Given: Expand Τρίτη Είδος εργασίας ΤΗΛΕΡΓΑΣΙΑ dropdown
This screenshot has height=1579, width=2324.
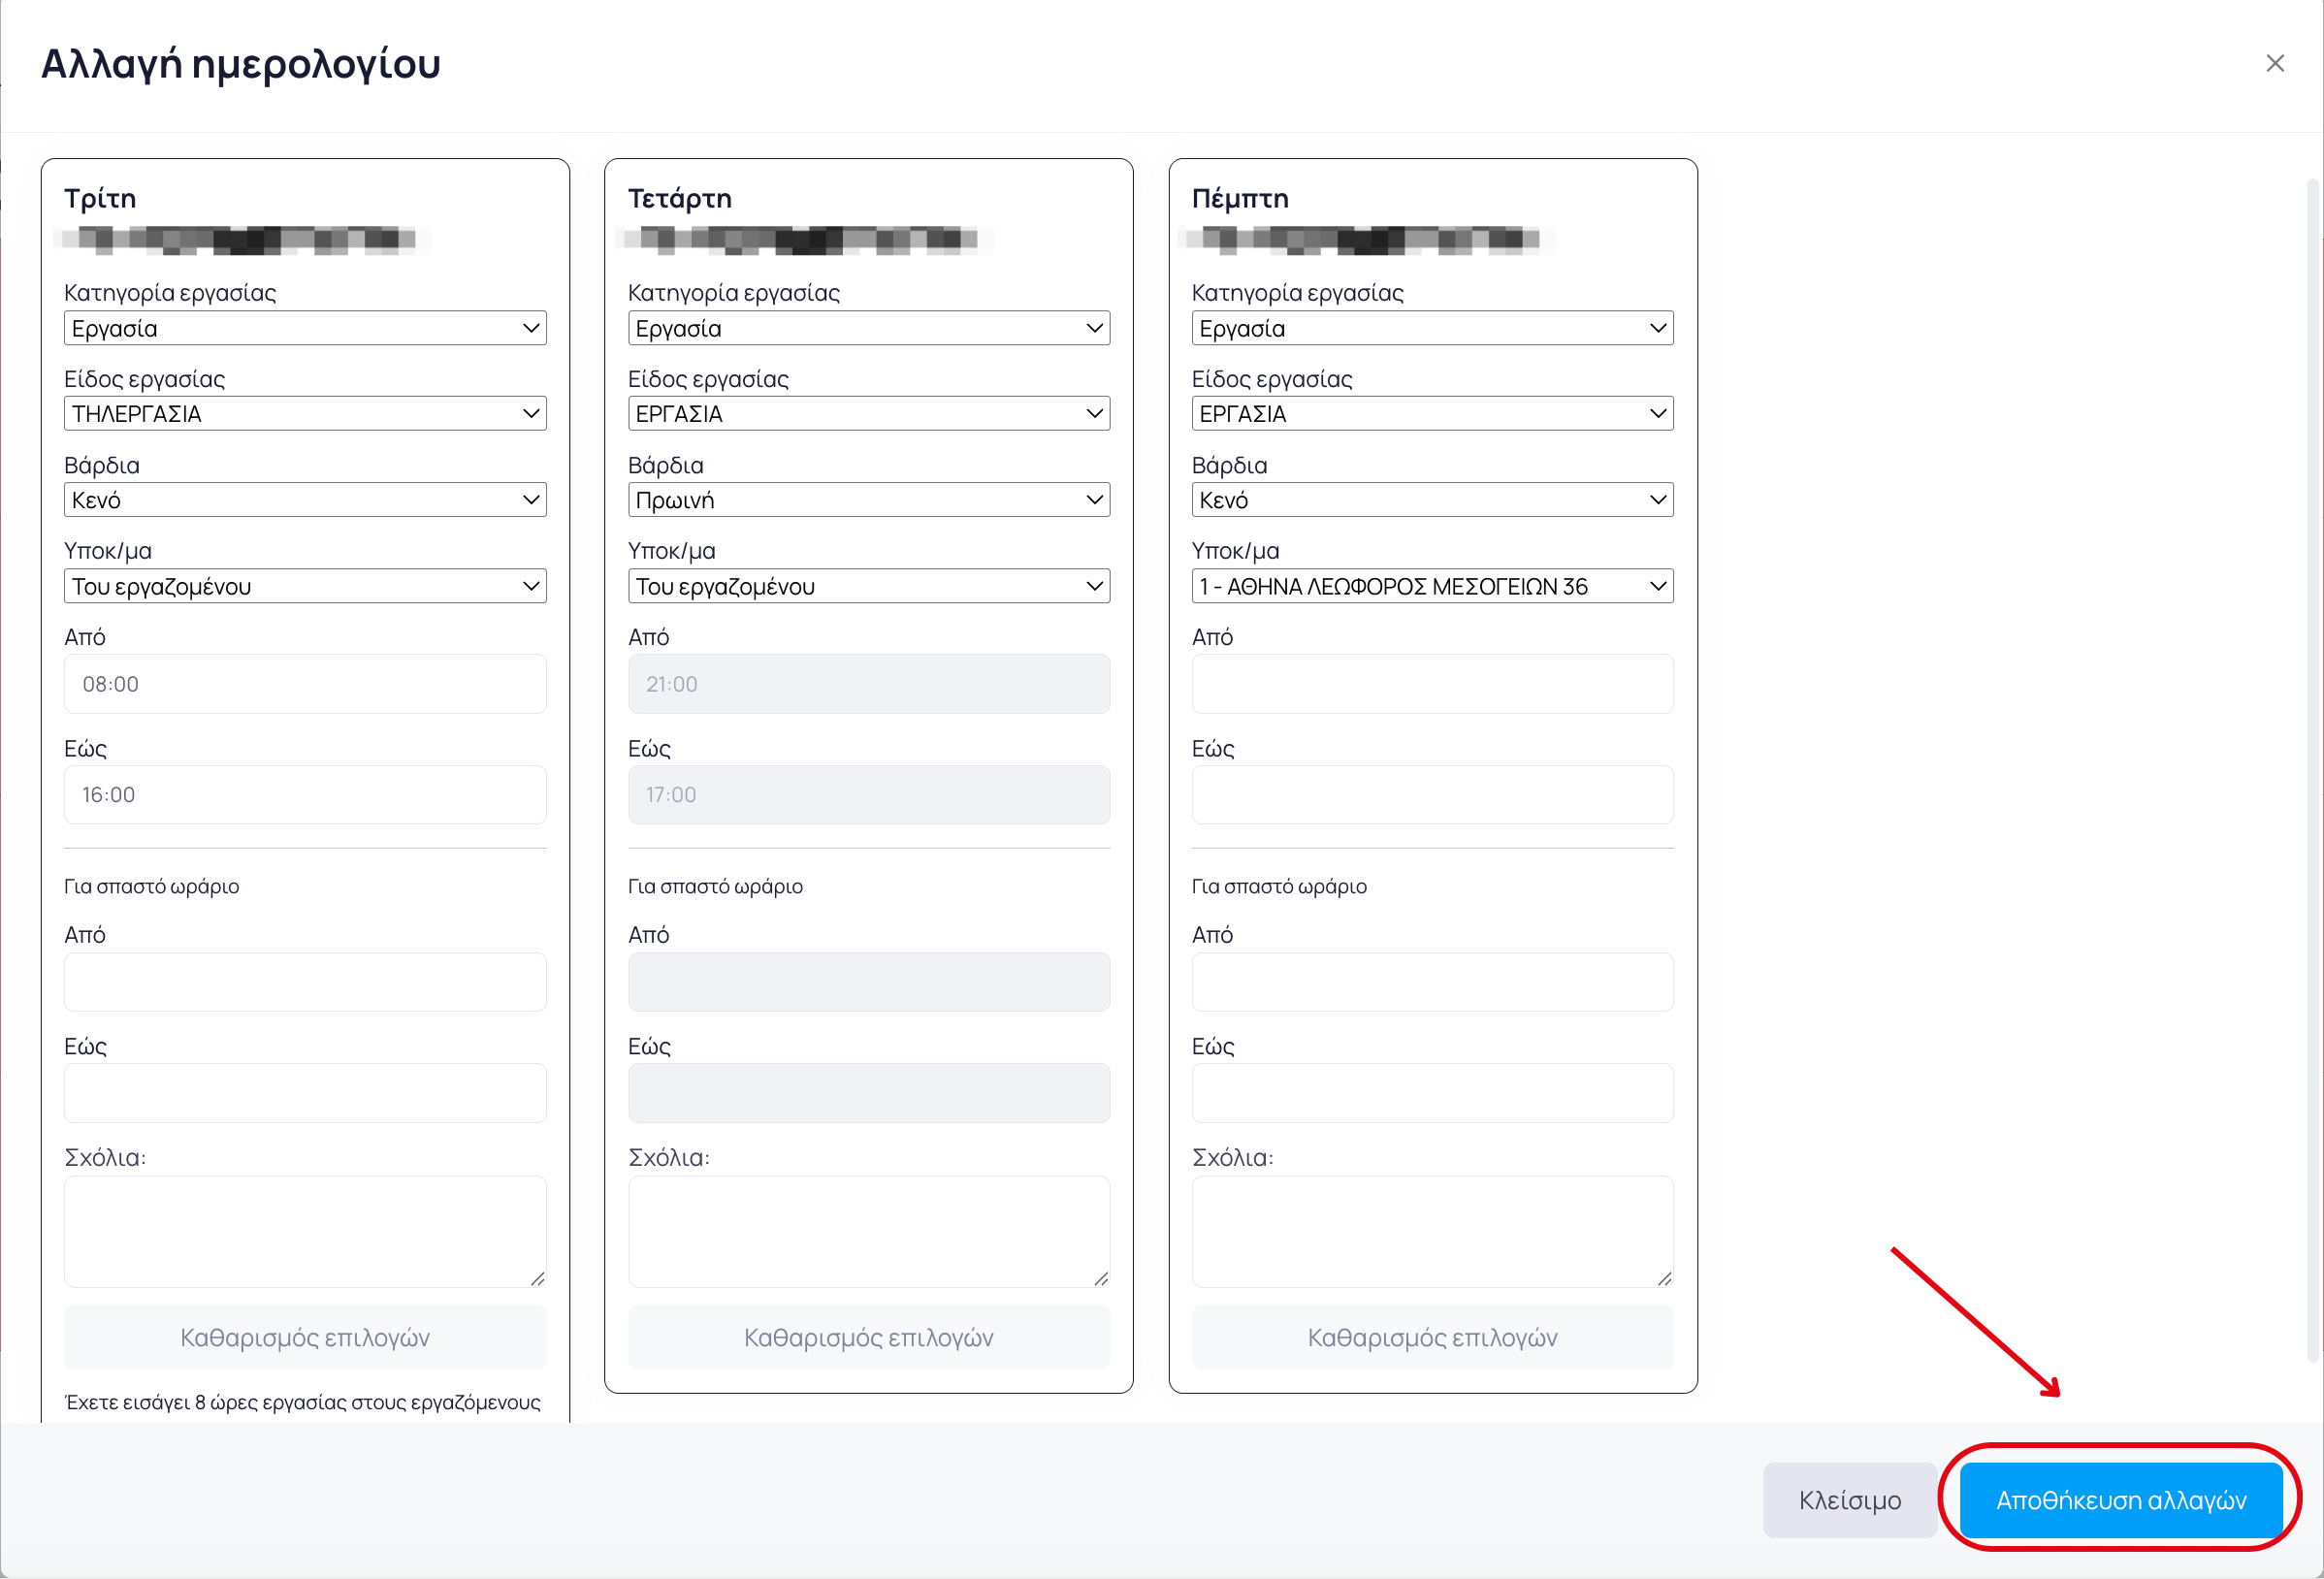Looking at the screenshot, I should tap(305, 414).
